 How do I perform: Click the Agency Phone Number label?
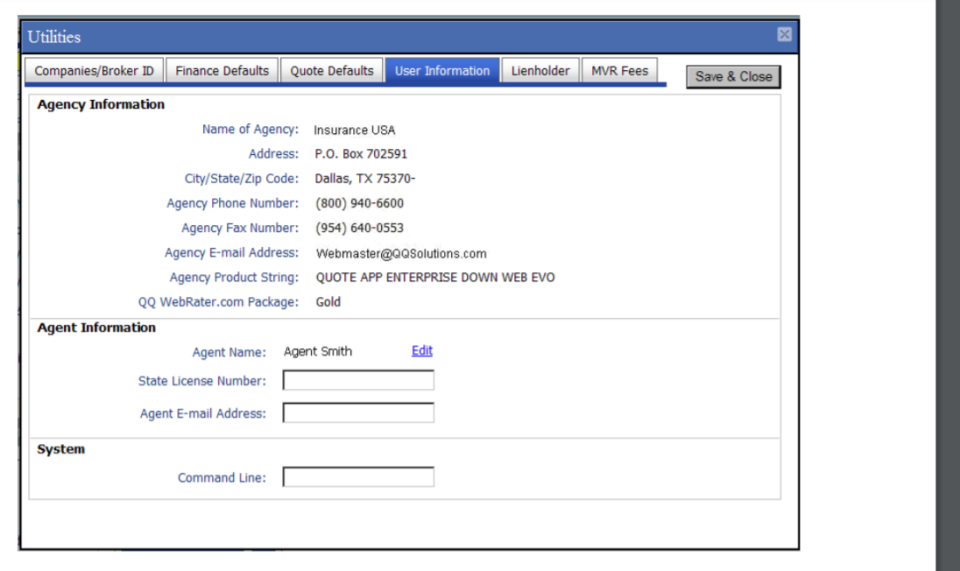coord(233,203)
